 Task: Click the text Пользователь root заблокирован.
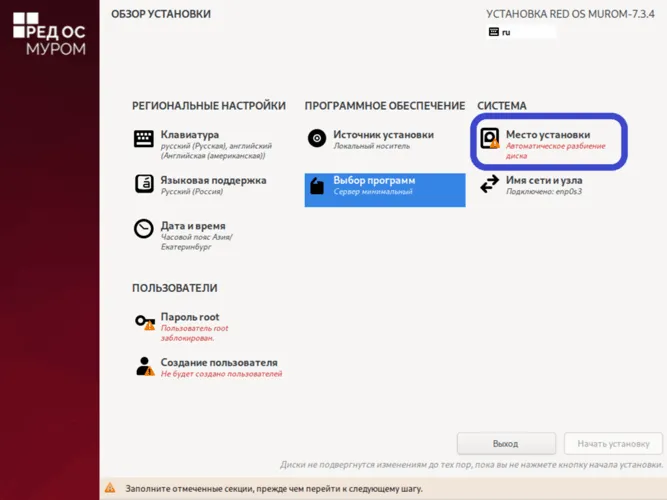tap(194, 333)
